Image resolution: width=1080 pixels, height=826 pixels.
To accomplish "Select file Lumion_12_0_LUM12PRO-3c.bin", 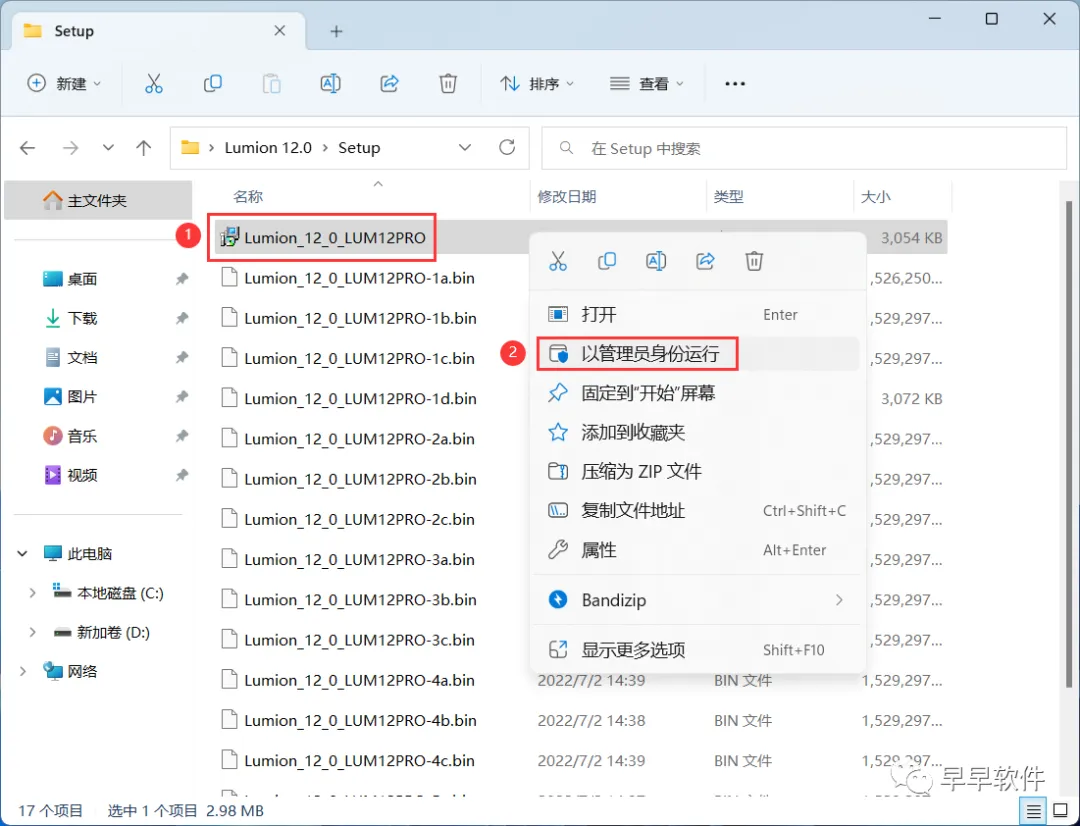I will point(348,640).
